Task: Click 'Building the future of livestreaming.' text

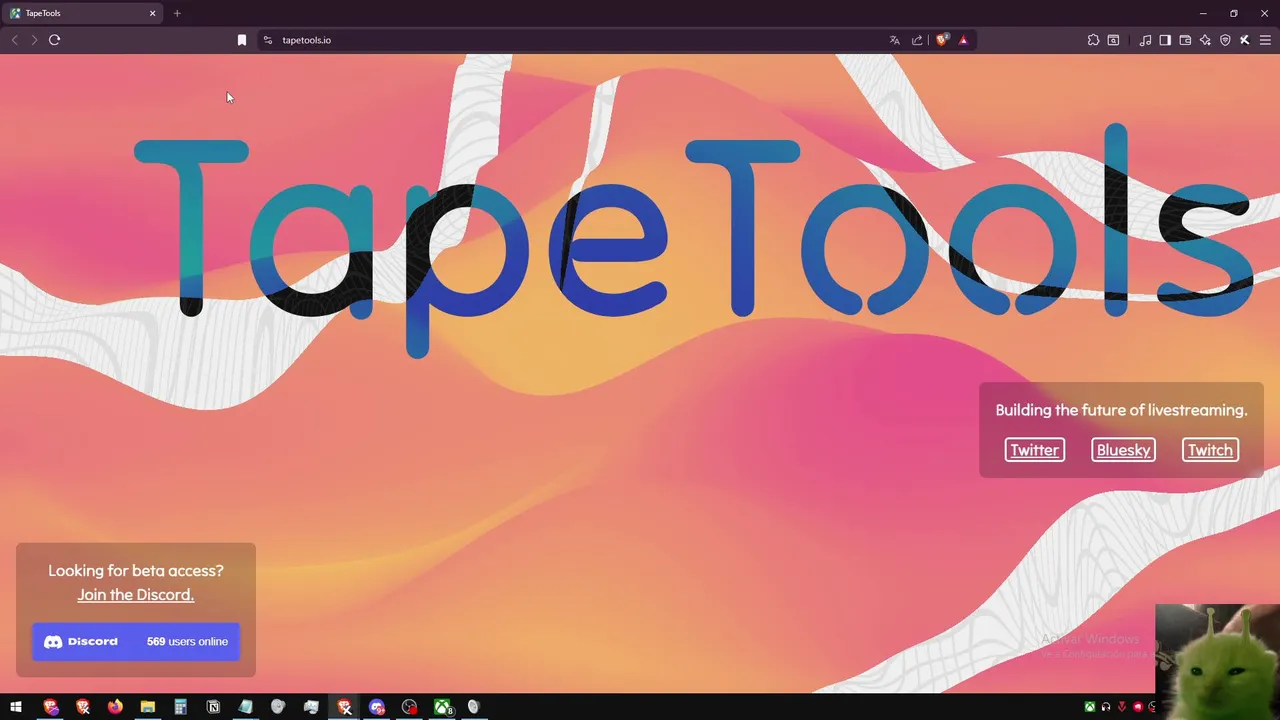Action: pyautogui.click(x=1121, y=410)
